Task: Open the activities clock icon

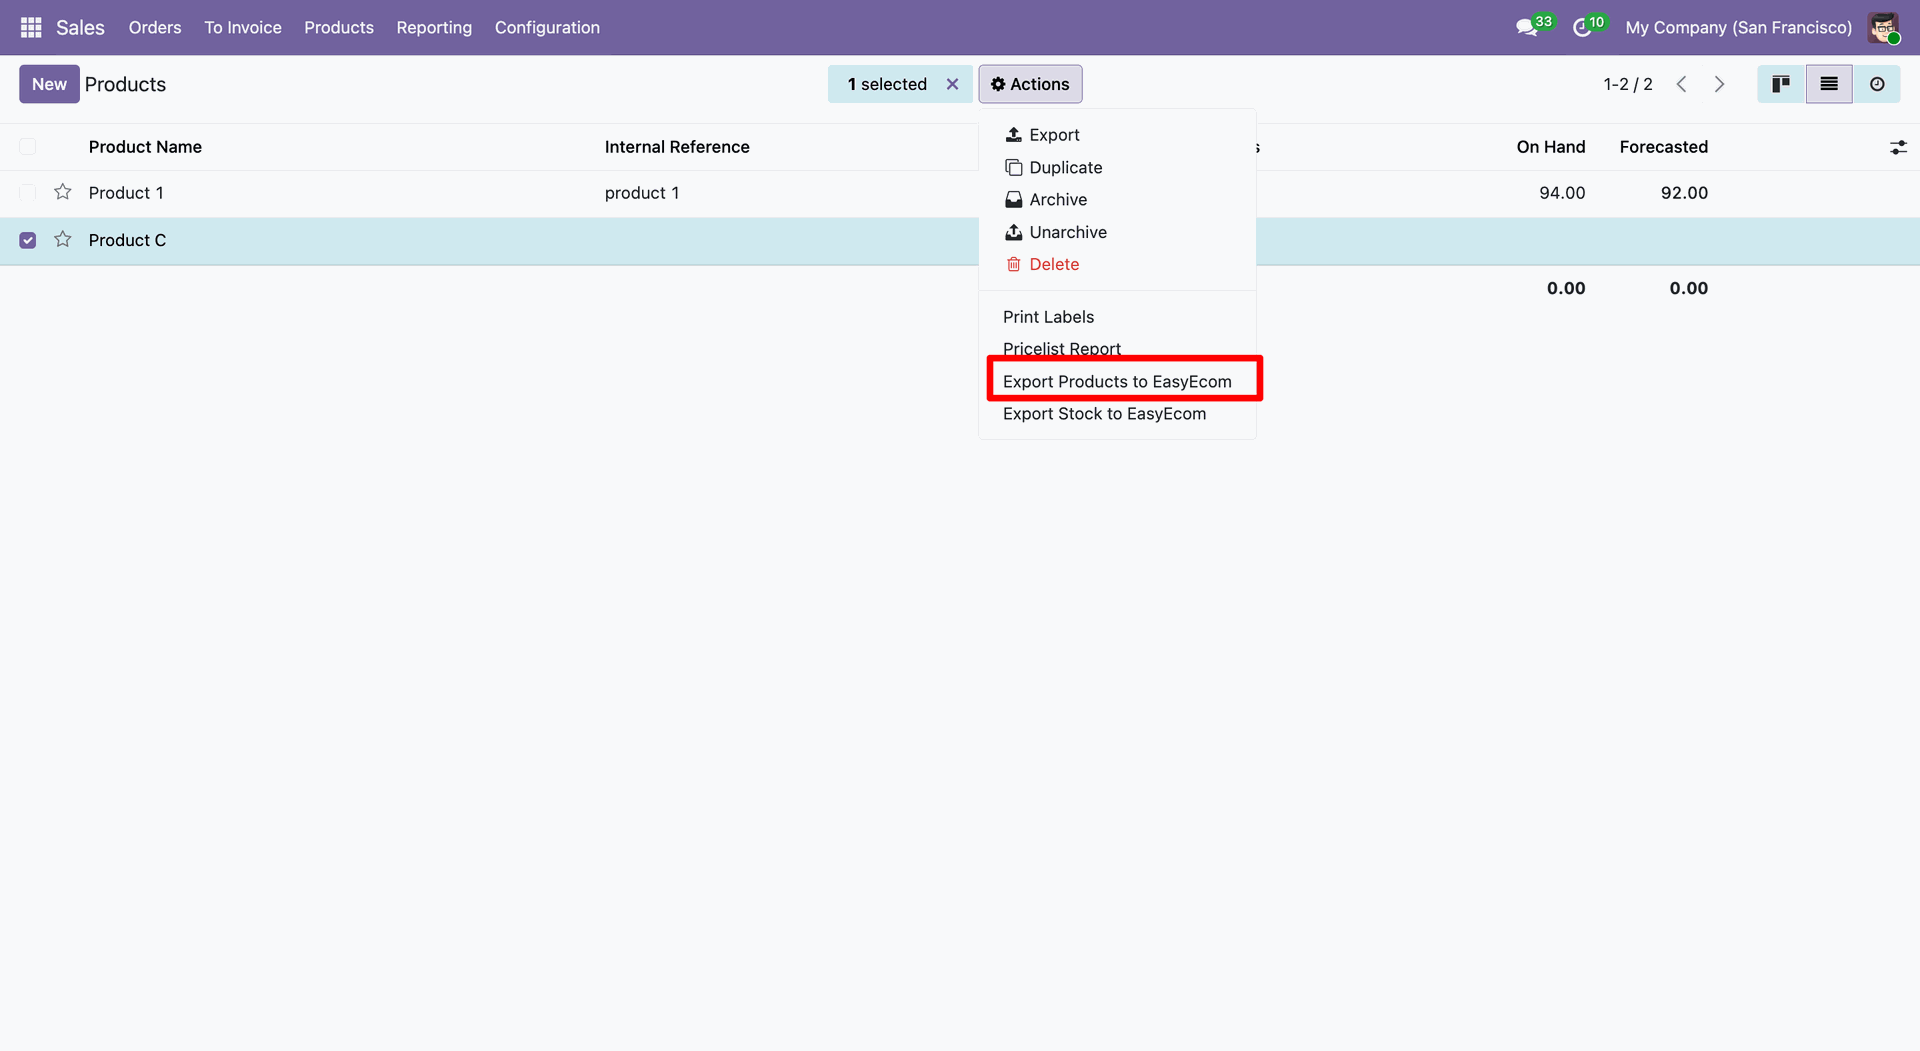Action: click(1582, 27)
